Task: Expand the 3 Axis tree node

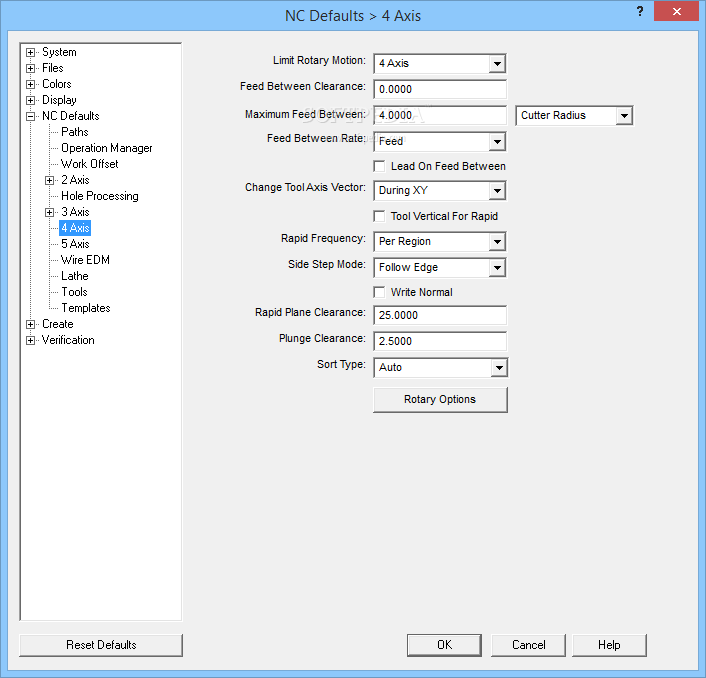Action: (50, 212)
